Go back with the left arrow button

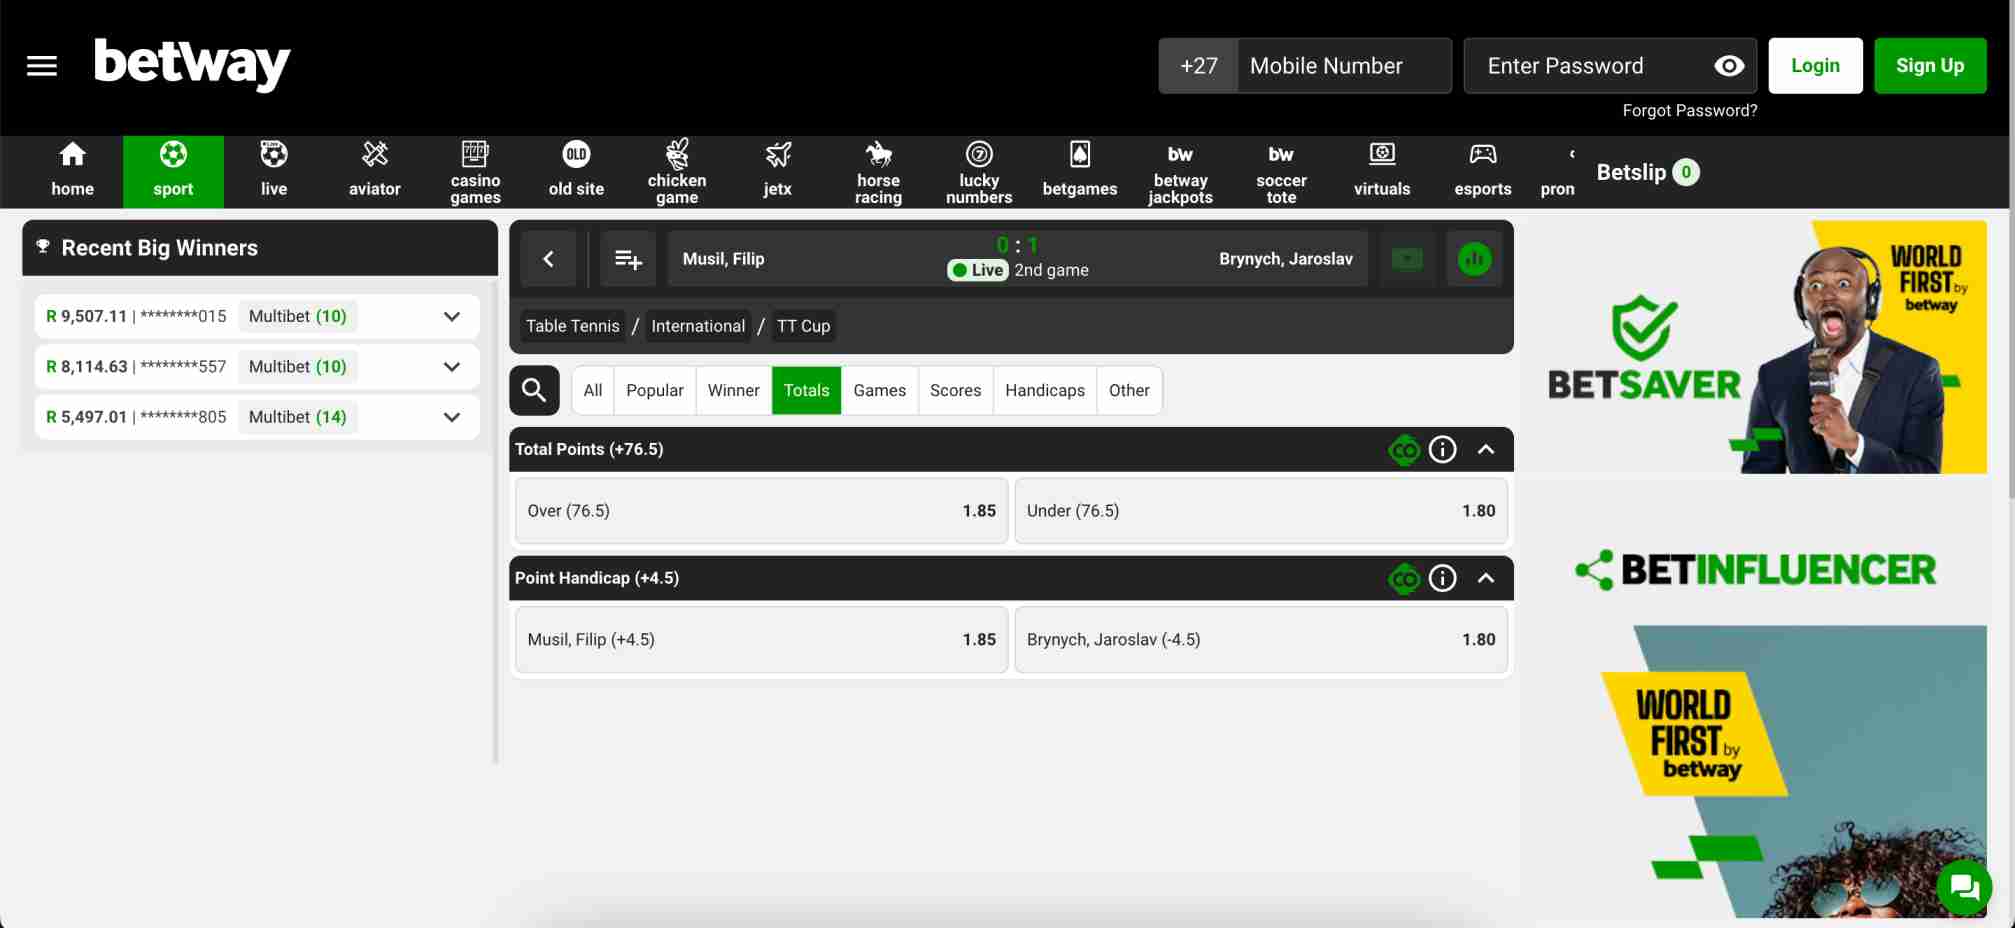pos(548,259)
